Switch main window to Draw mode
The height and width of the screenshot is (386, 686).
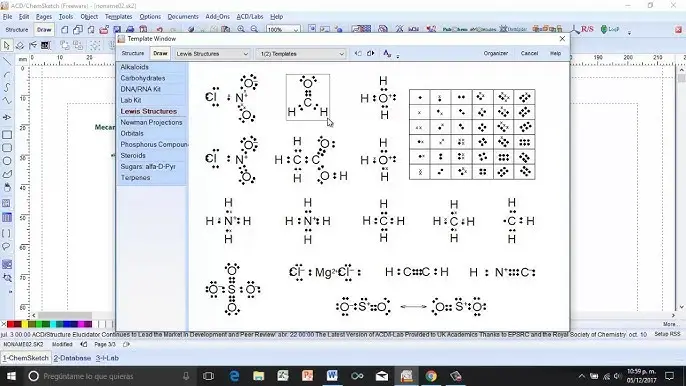coord(44,30)
